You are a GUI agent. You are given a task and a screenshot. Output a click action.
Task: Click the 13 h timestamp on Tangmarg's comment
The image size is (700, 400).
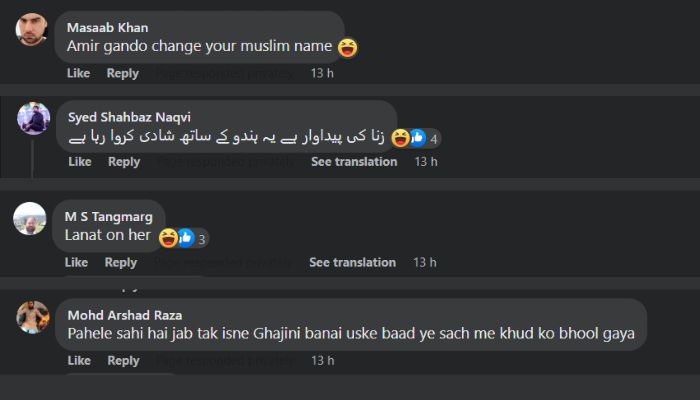(x=425, y=263)
